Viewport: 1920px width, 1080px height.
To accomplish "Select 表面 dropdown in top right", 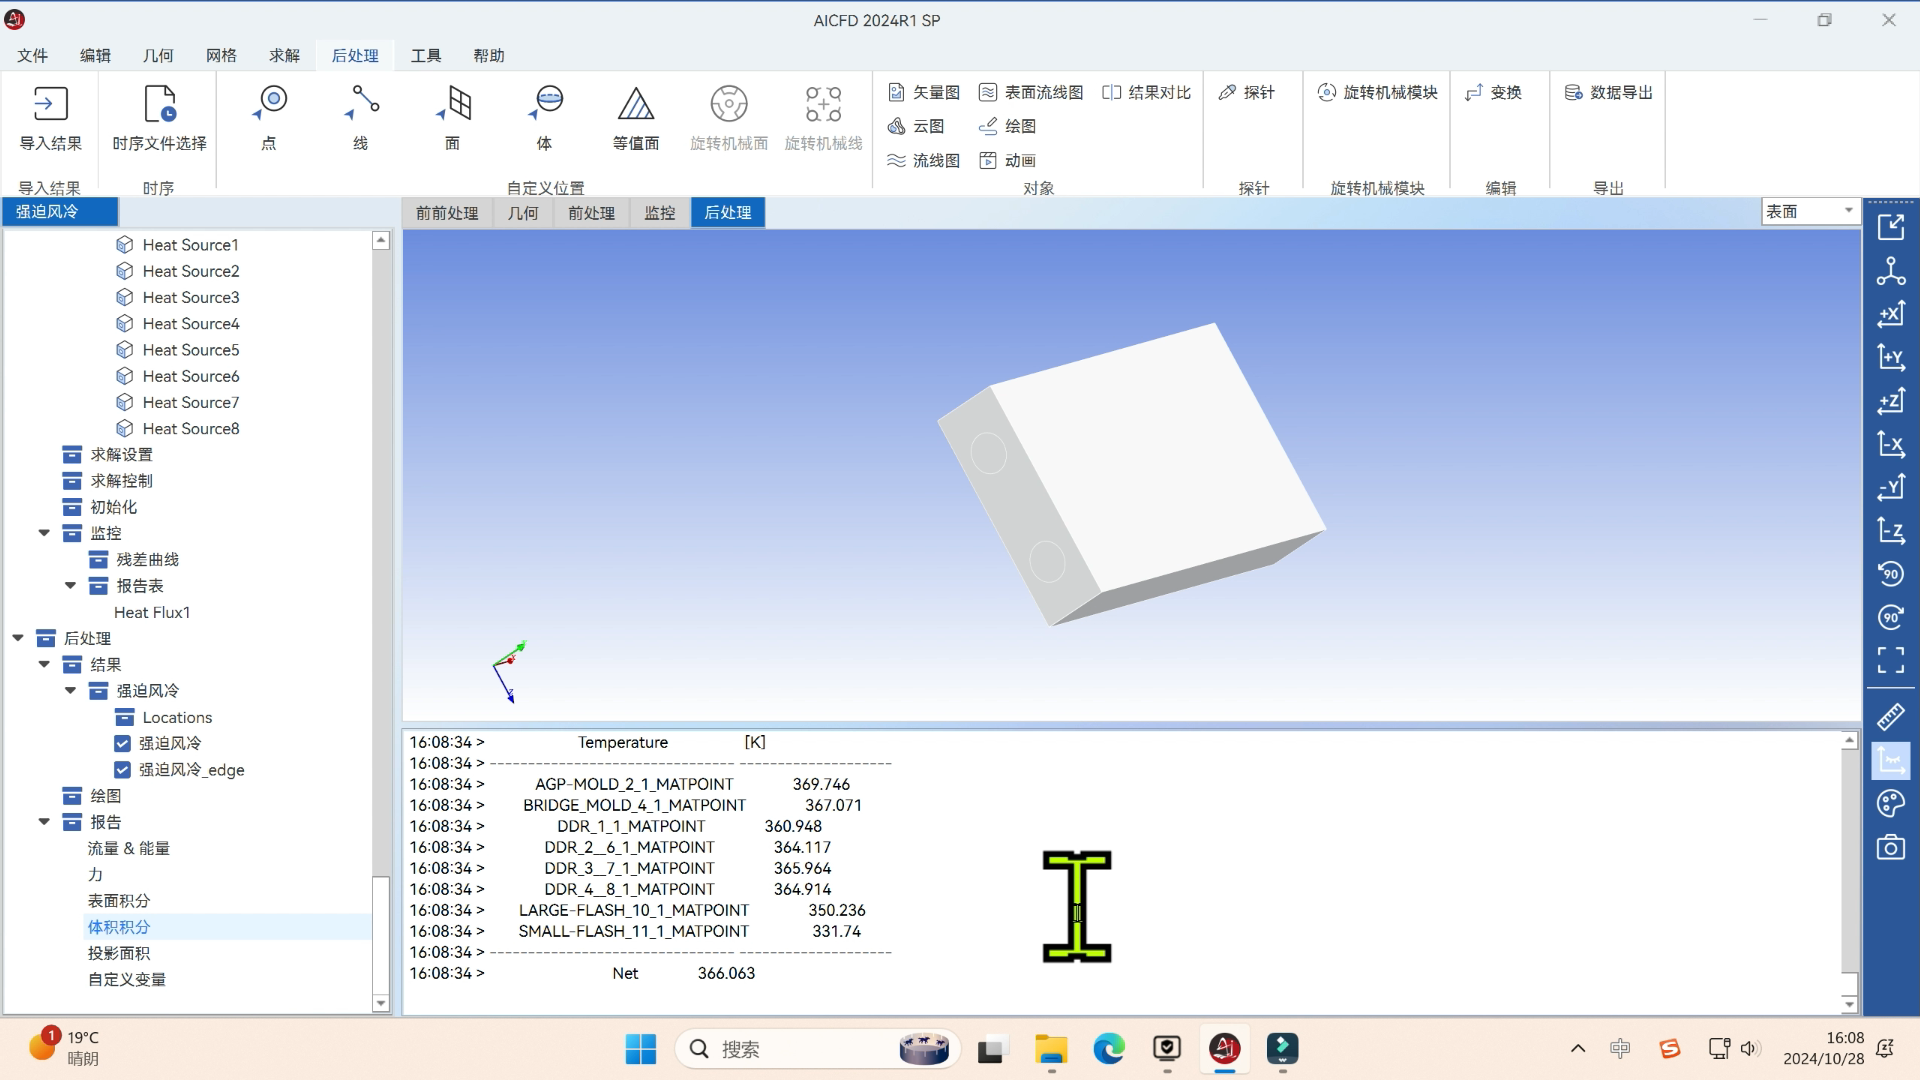I will pyautogui.click(x=1808, y=212).
